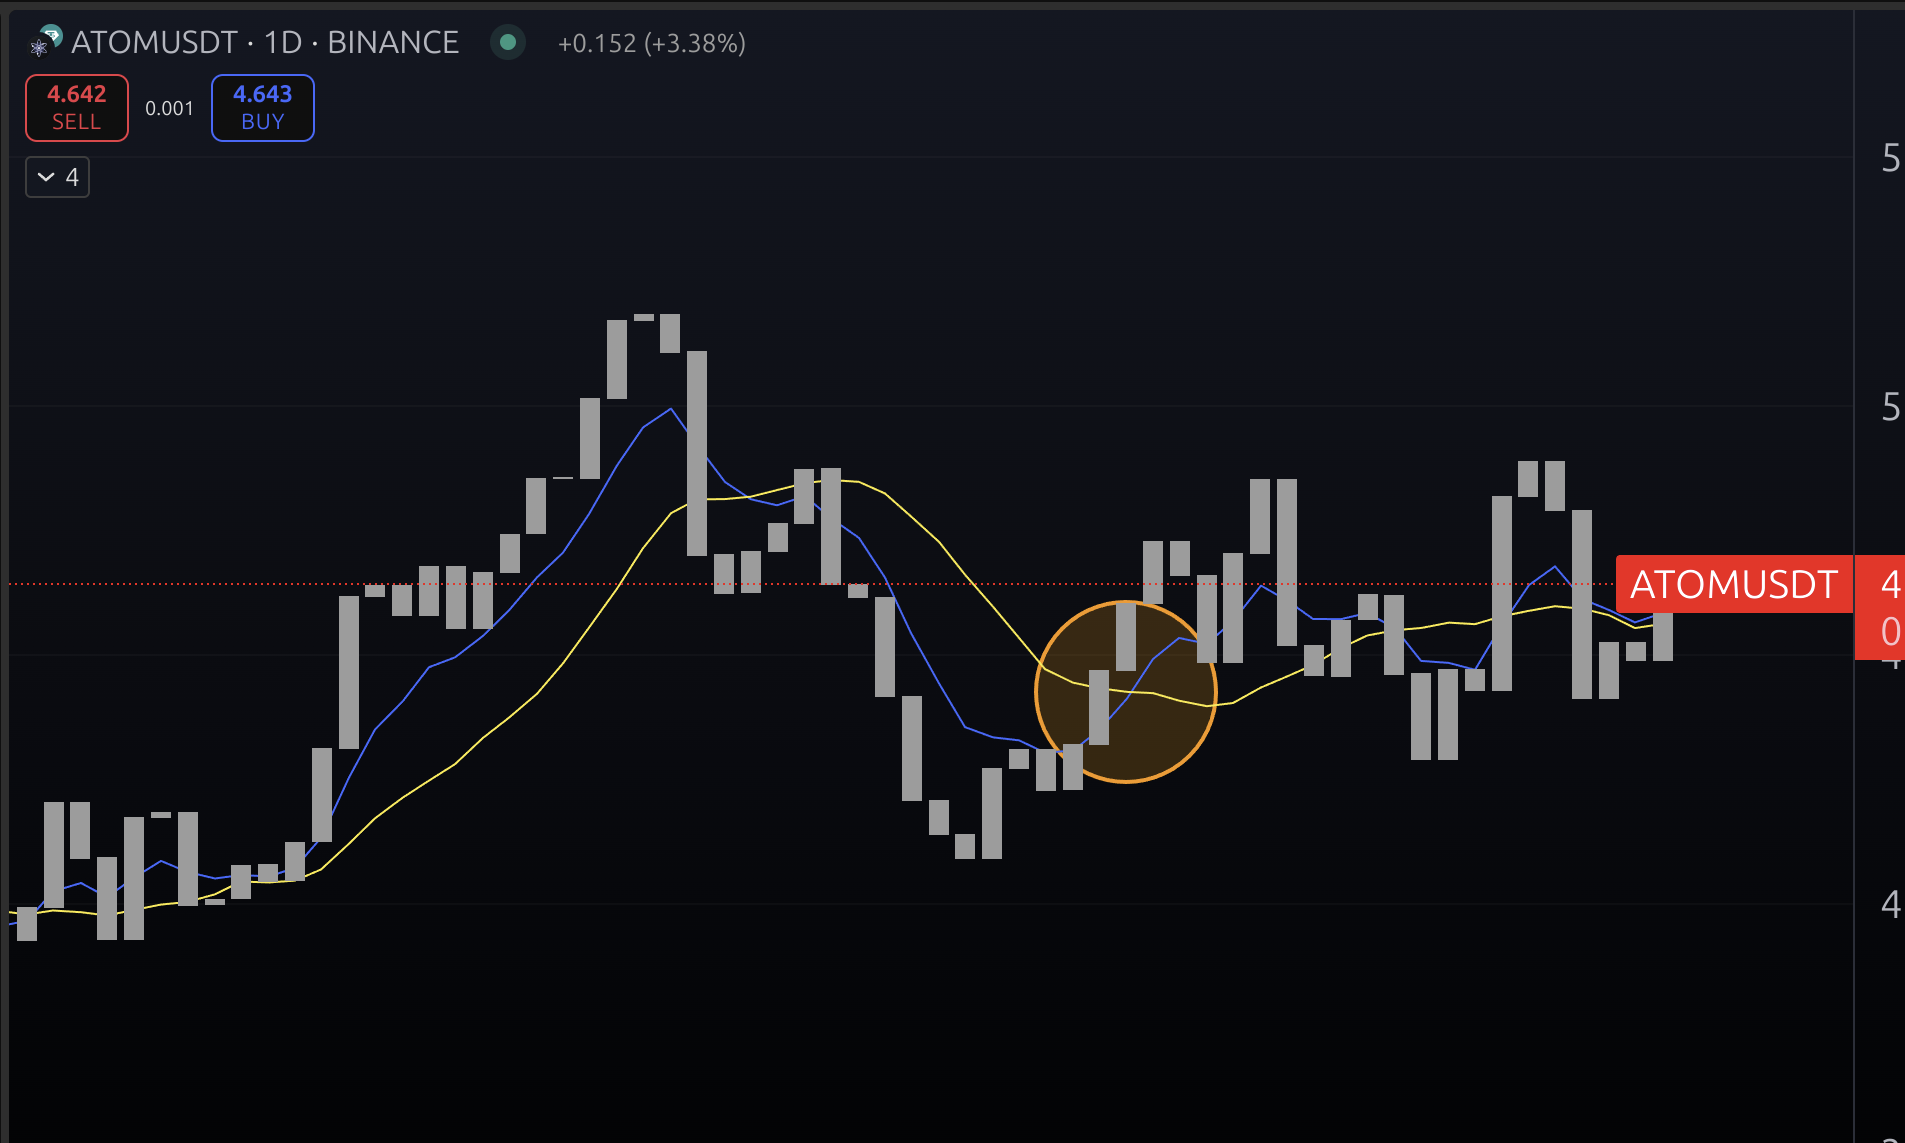Screen dimensions: 1905x1143
Task: Expand the legend using the chevron next to 4
Action: click(x=45, y=176)
